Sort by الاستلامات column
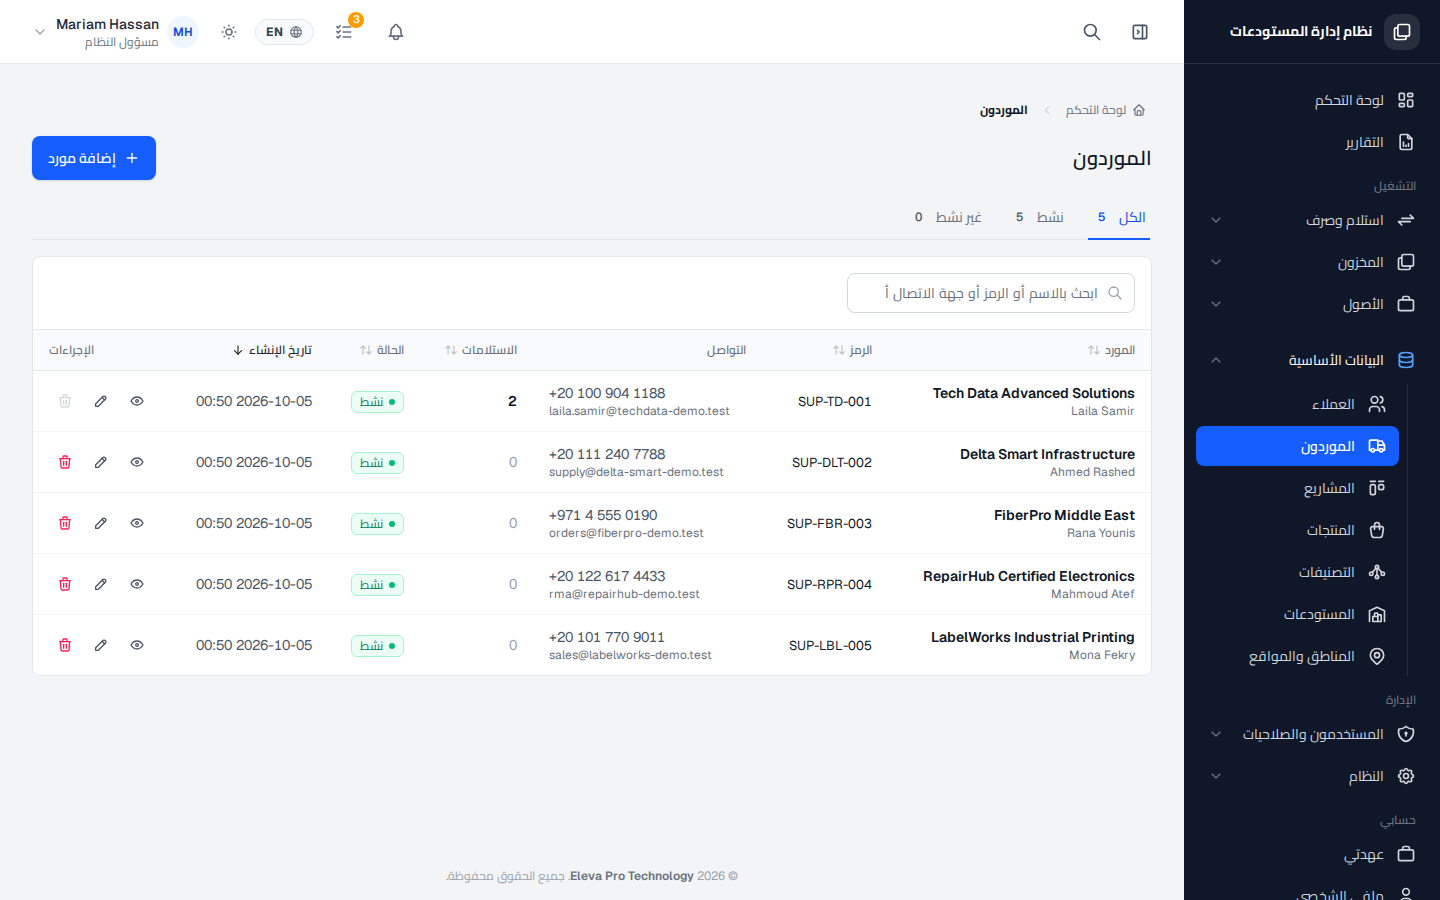Image resolution: width=1440 pixels, height=900 pixels. (x=481, y=350)
